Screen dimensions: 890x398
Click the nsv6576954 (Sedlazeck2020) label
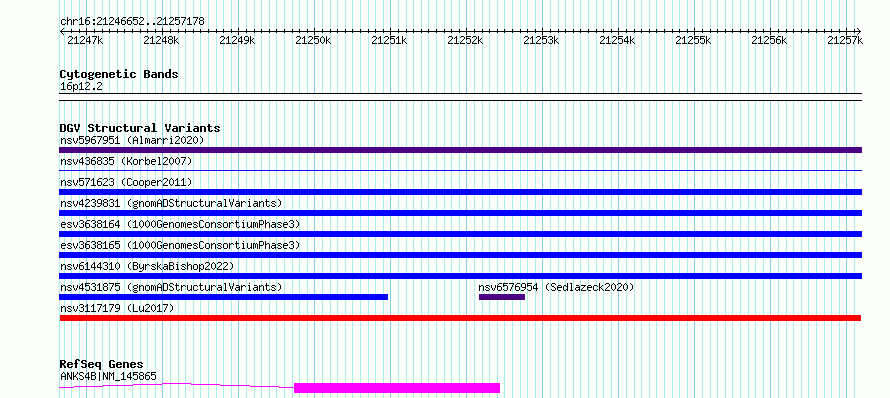pos(556,287)
